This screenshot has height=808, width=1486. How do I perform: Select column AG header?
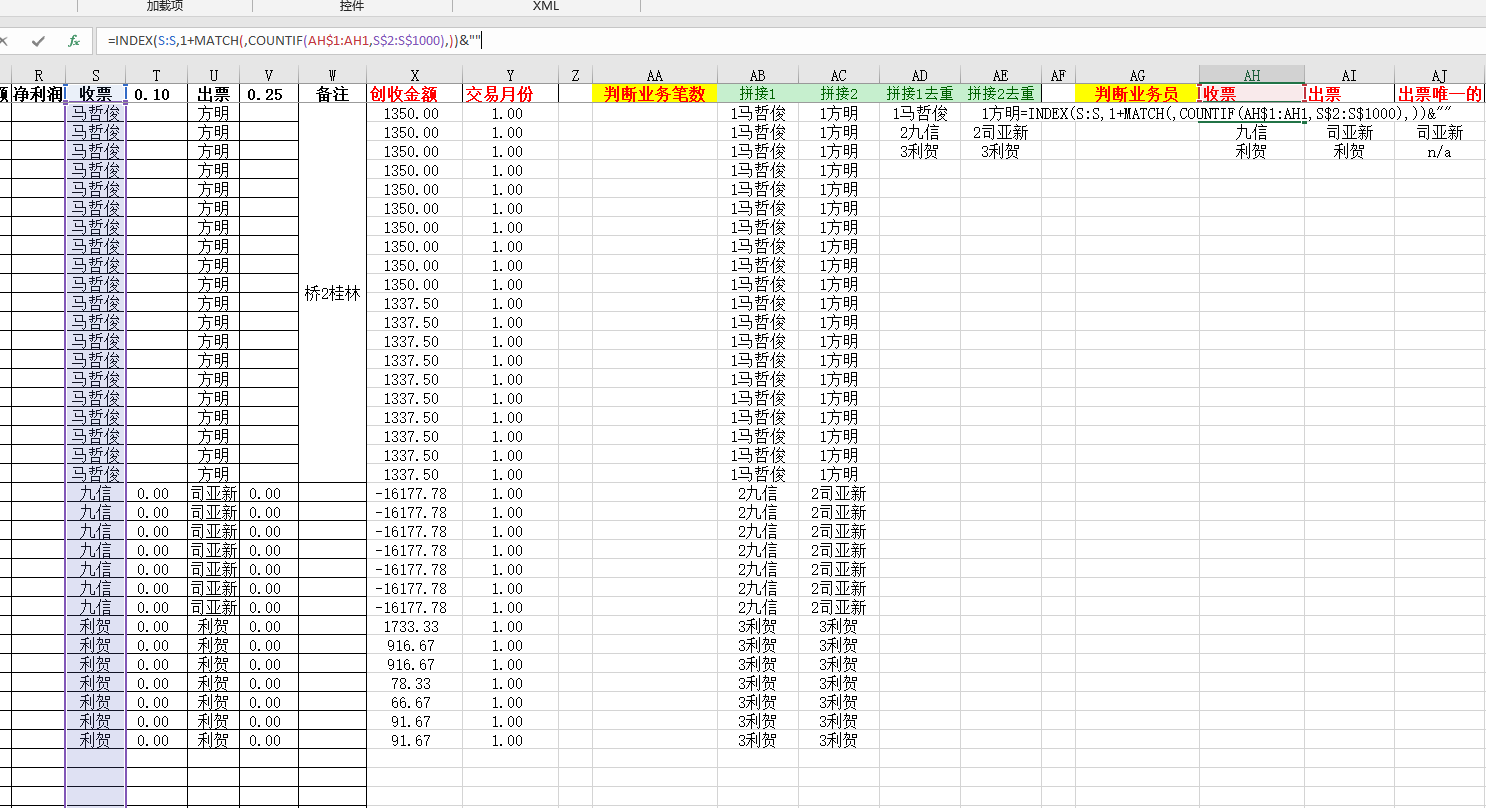(x=1138, y=75)
